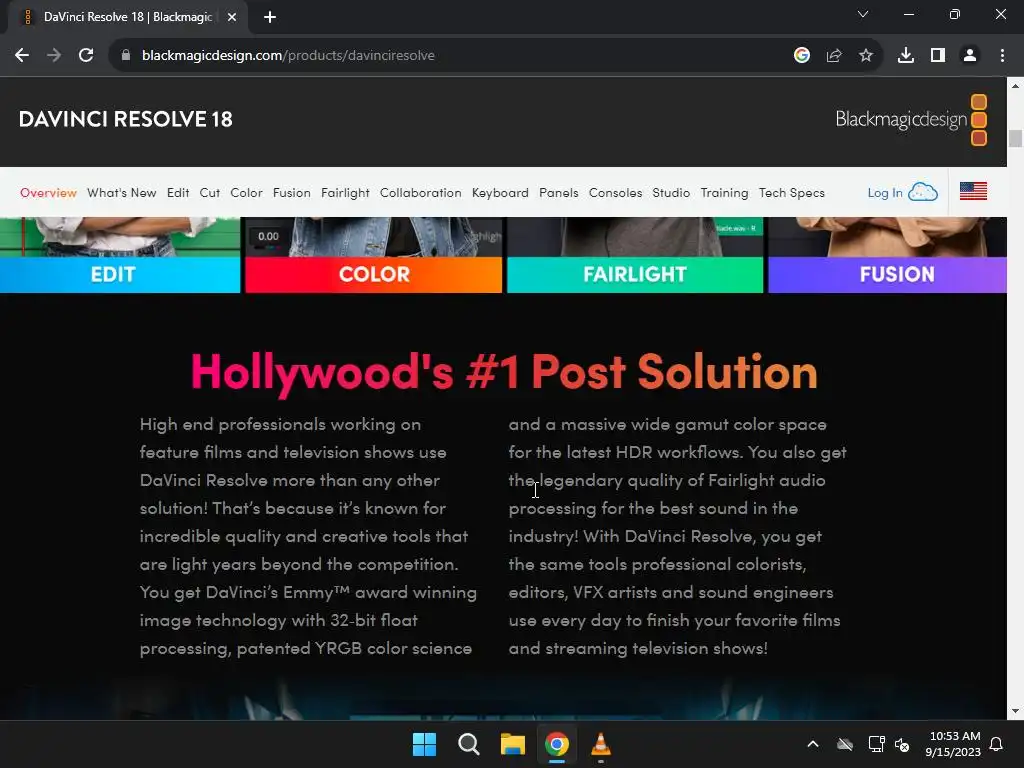
Task: Click the OneDrive tray icon
Action: tap(845, 744)
